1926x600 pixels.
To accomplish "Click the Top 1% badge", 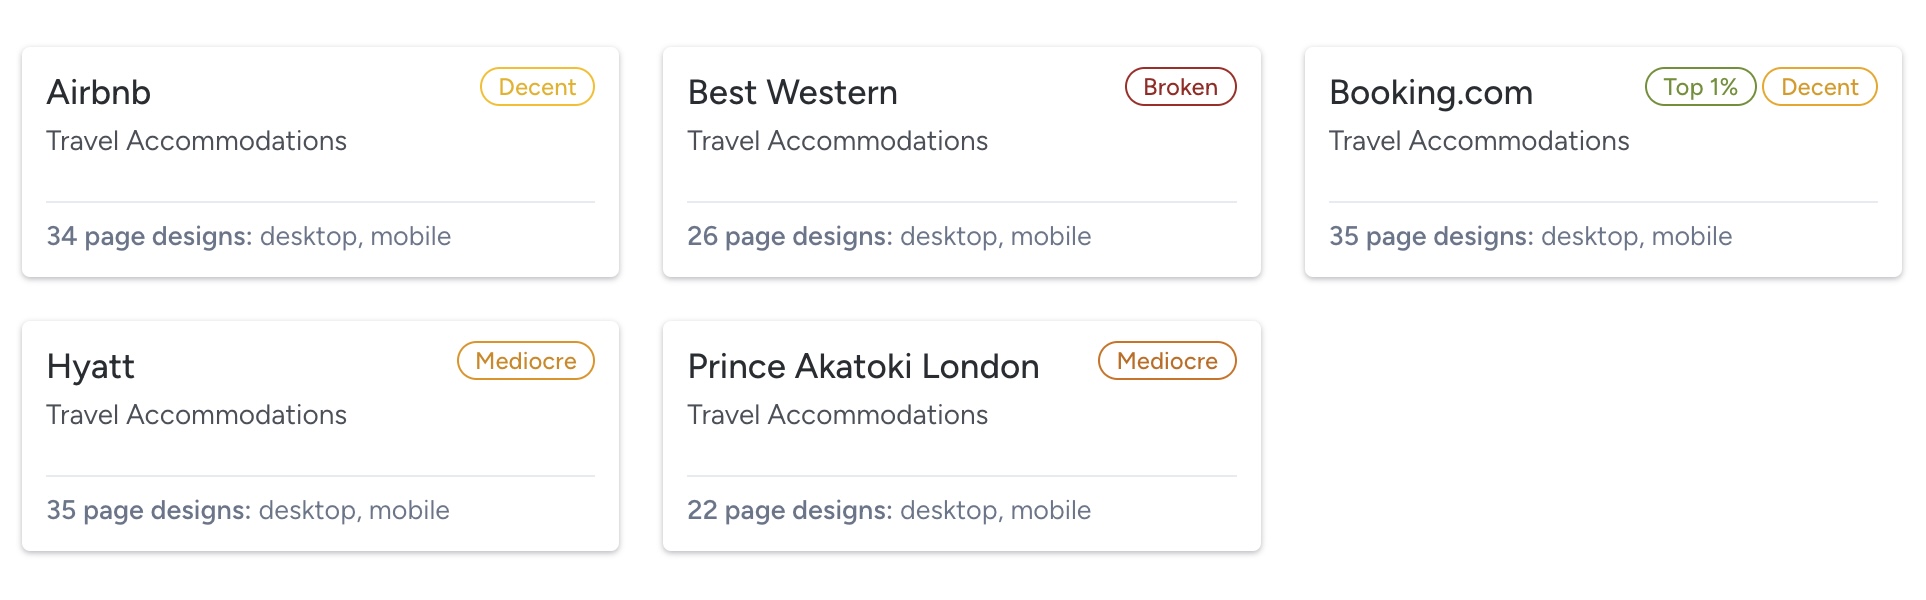I will point(1700,87).
